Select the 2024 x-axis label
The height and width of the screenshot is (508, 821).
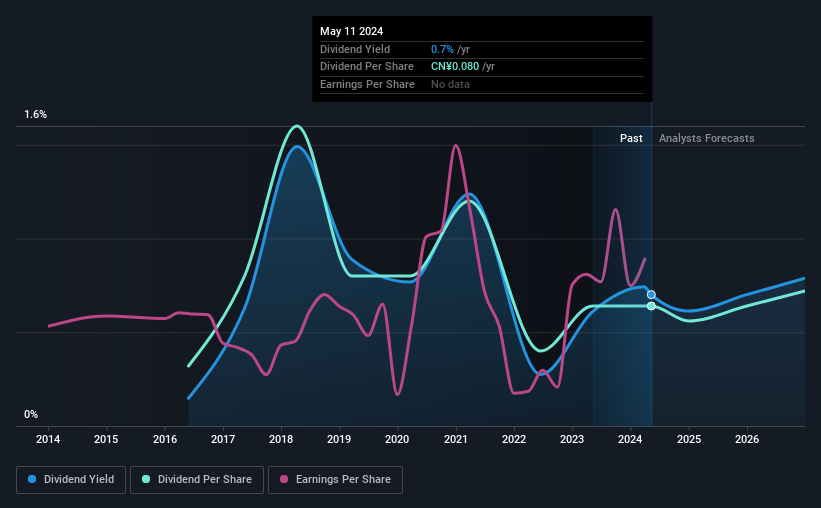pos(630,439)
